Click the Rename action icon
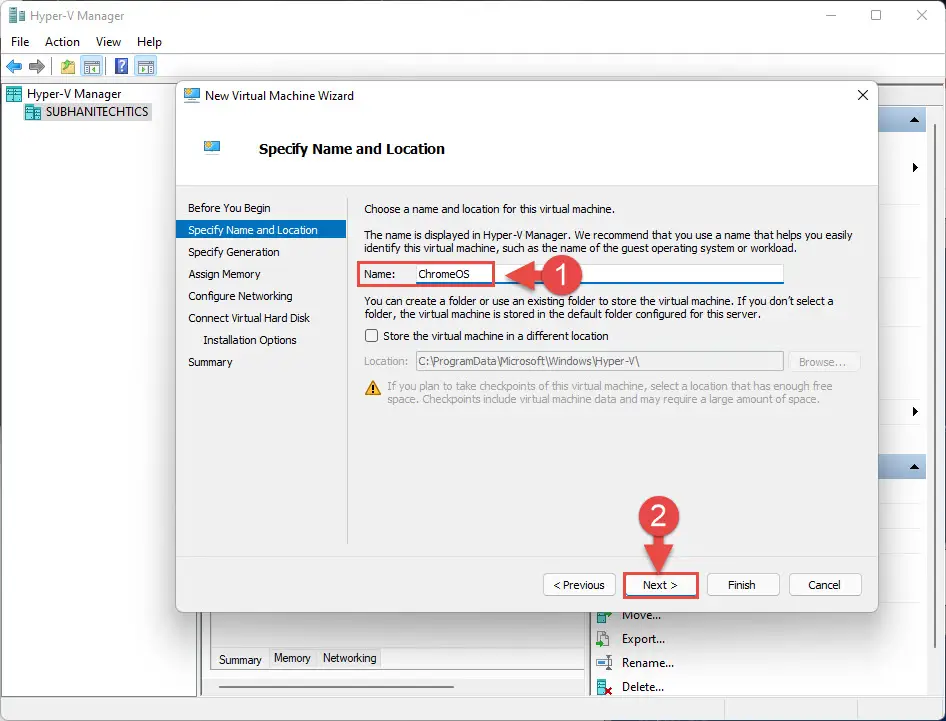The width and height of the screenshot is (946, 721). 604,663
